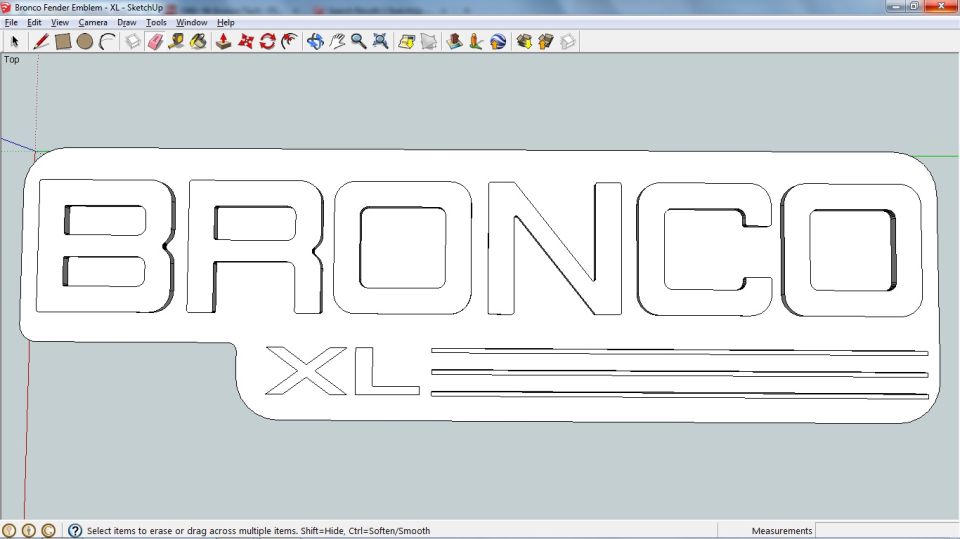Click Zoom Extents icon
The width and height of the screenshot is (960, 539).
click(380, 42)
